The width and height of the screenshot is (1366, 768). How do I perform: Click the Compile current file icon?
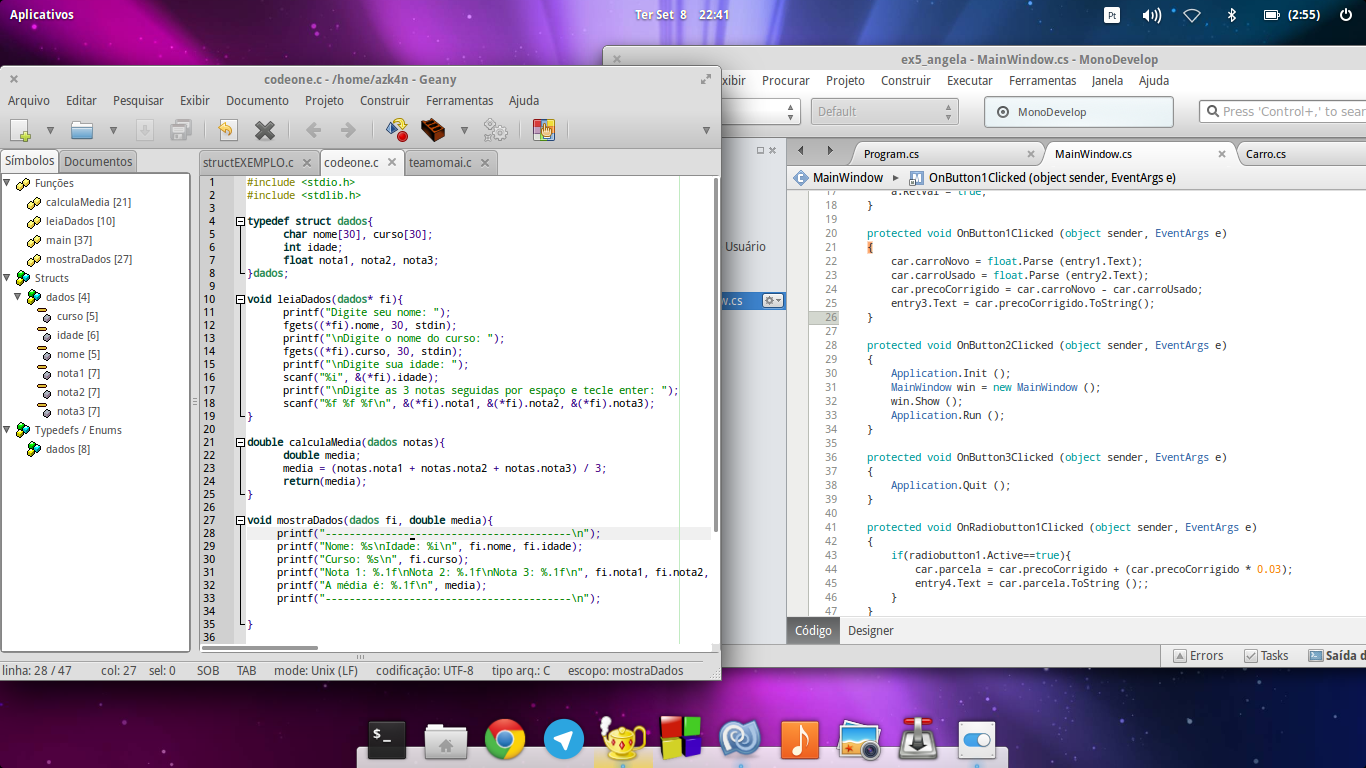[397, 129]
